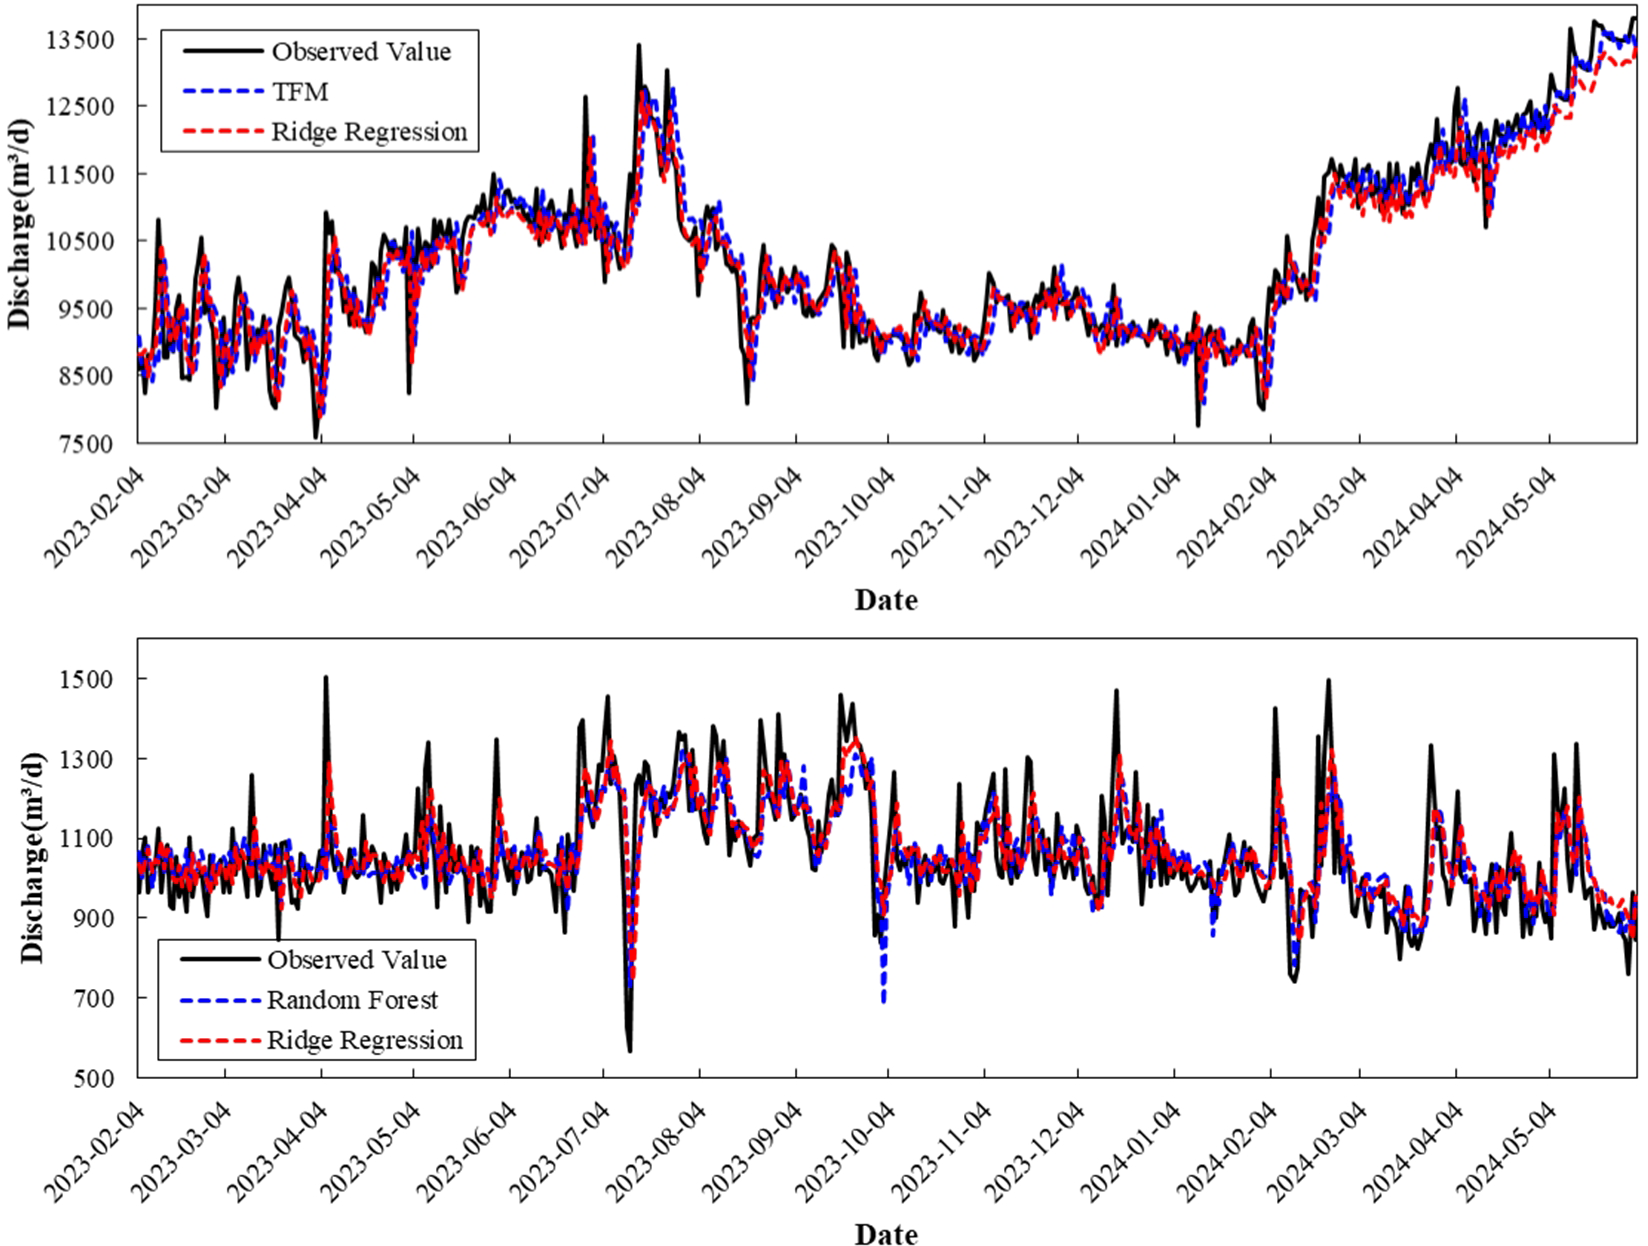Select Observed Value label in top chart legend
The image size is (1648, 1246).
pos(361,52)
